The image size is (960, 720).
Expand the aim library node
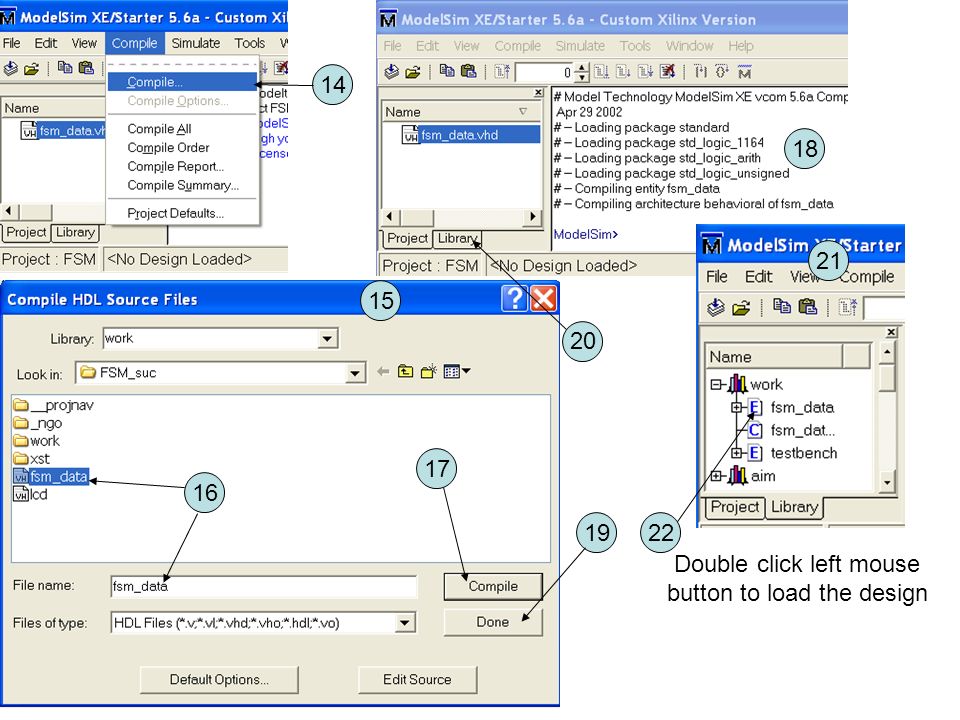pyautogui.click(x=716, y=476)
